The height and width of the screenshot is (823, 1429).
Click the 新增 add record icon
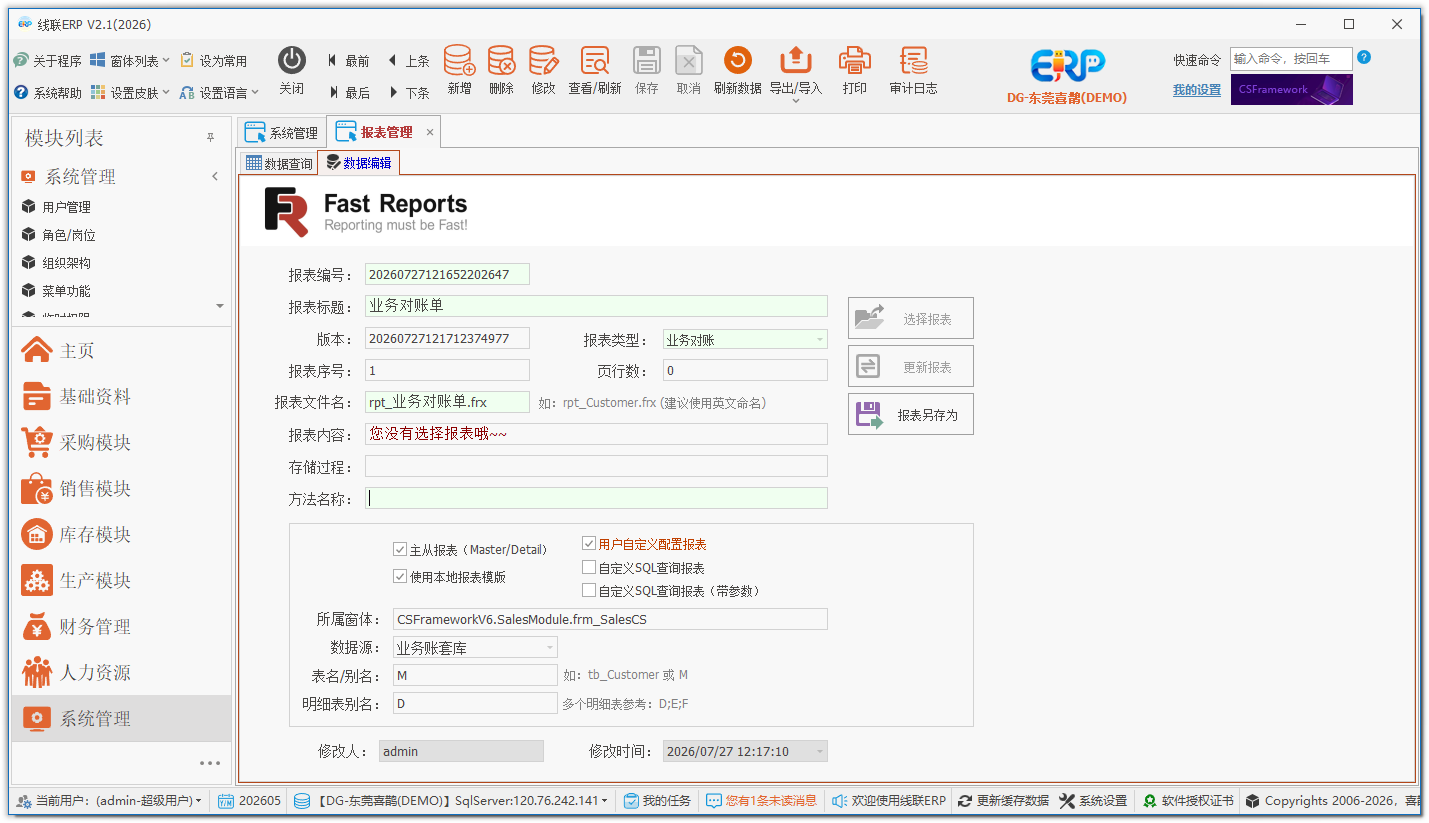pos(459,61)
